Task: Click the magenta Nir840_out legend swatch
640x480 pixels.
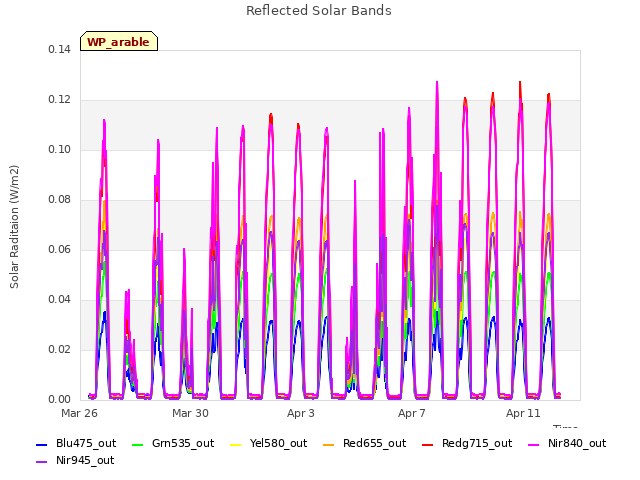Action: 534,445
